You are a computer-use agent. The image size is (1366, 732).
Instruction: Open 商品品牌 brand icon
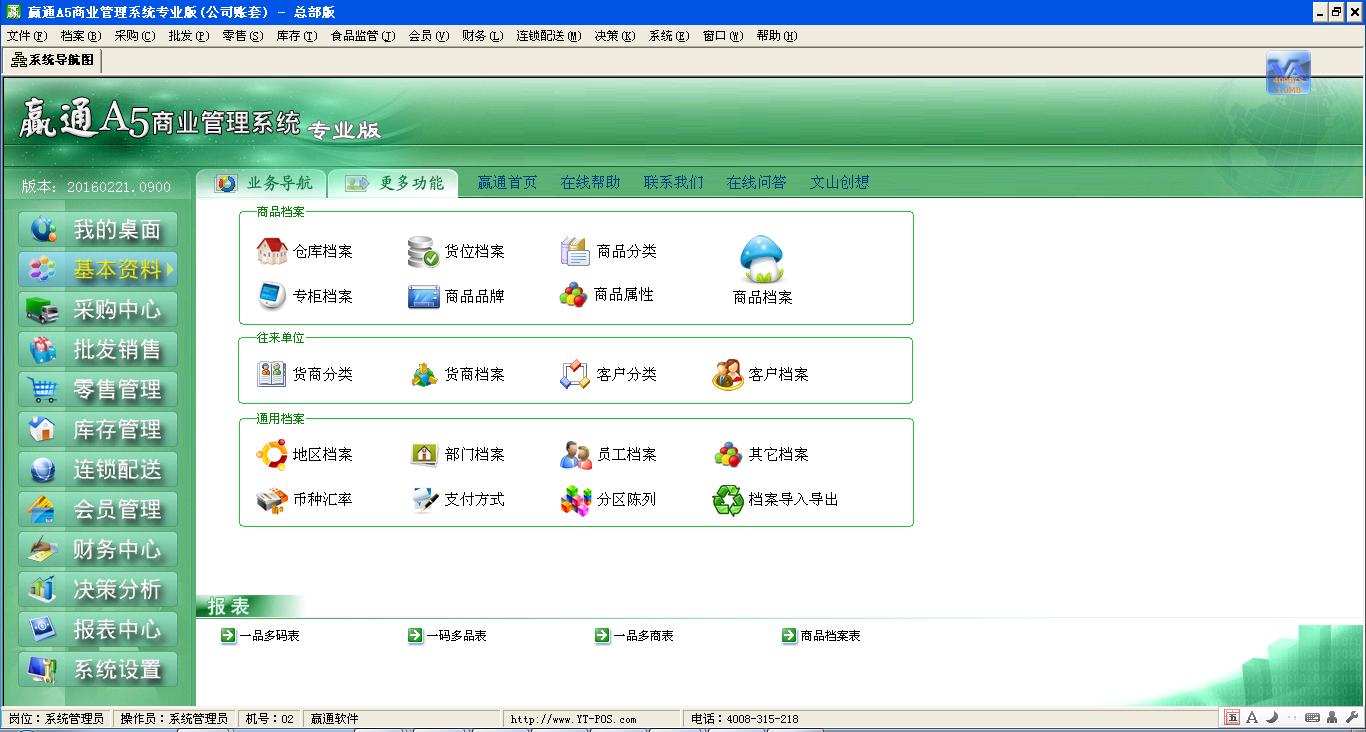[x=424, y=296]
